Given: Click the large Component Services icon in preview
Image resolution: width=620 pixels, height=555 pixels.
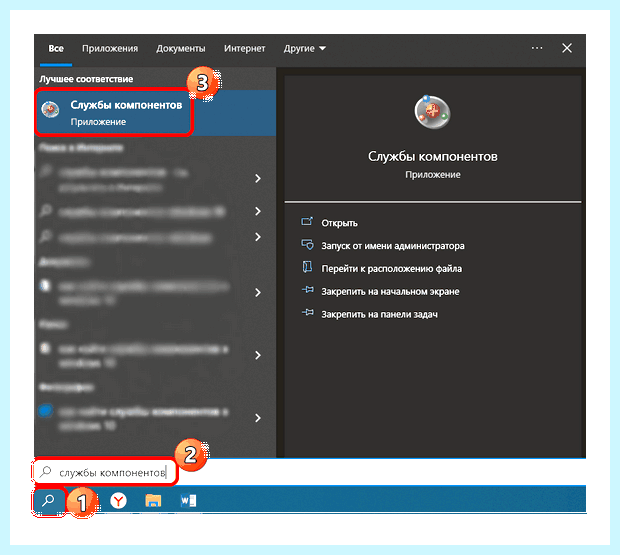Looking at the screenshot, I should tap(432, 112).
